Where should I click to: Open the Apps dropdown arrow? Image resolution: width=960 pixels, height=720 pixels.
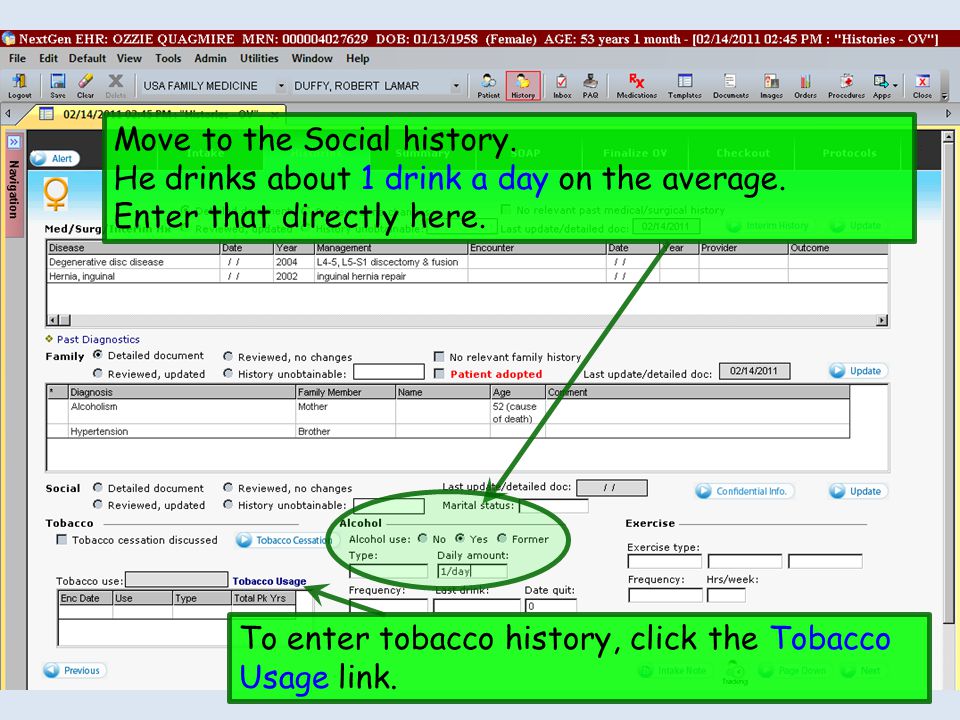click(x=895, y=86)
